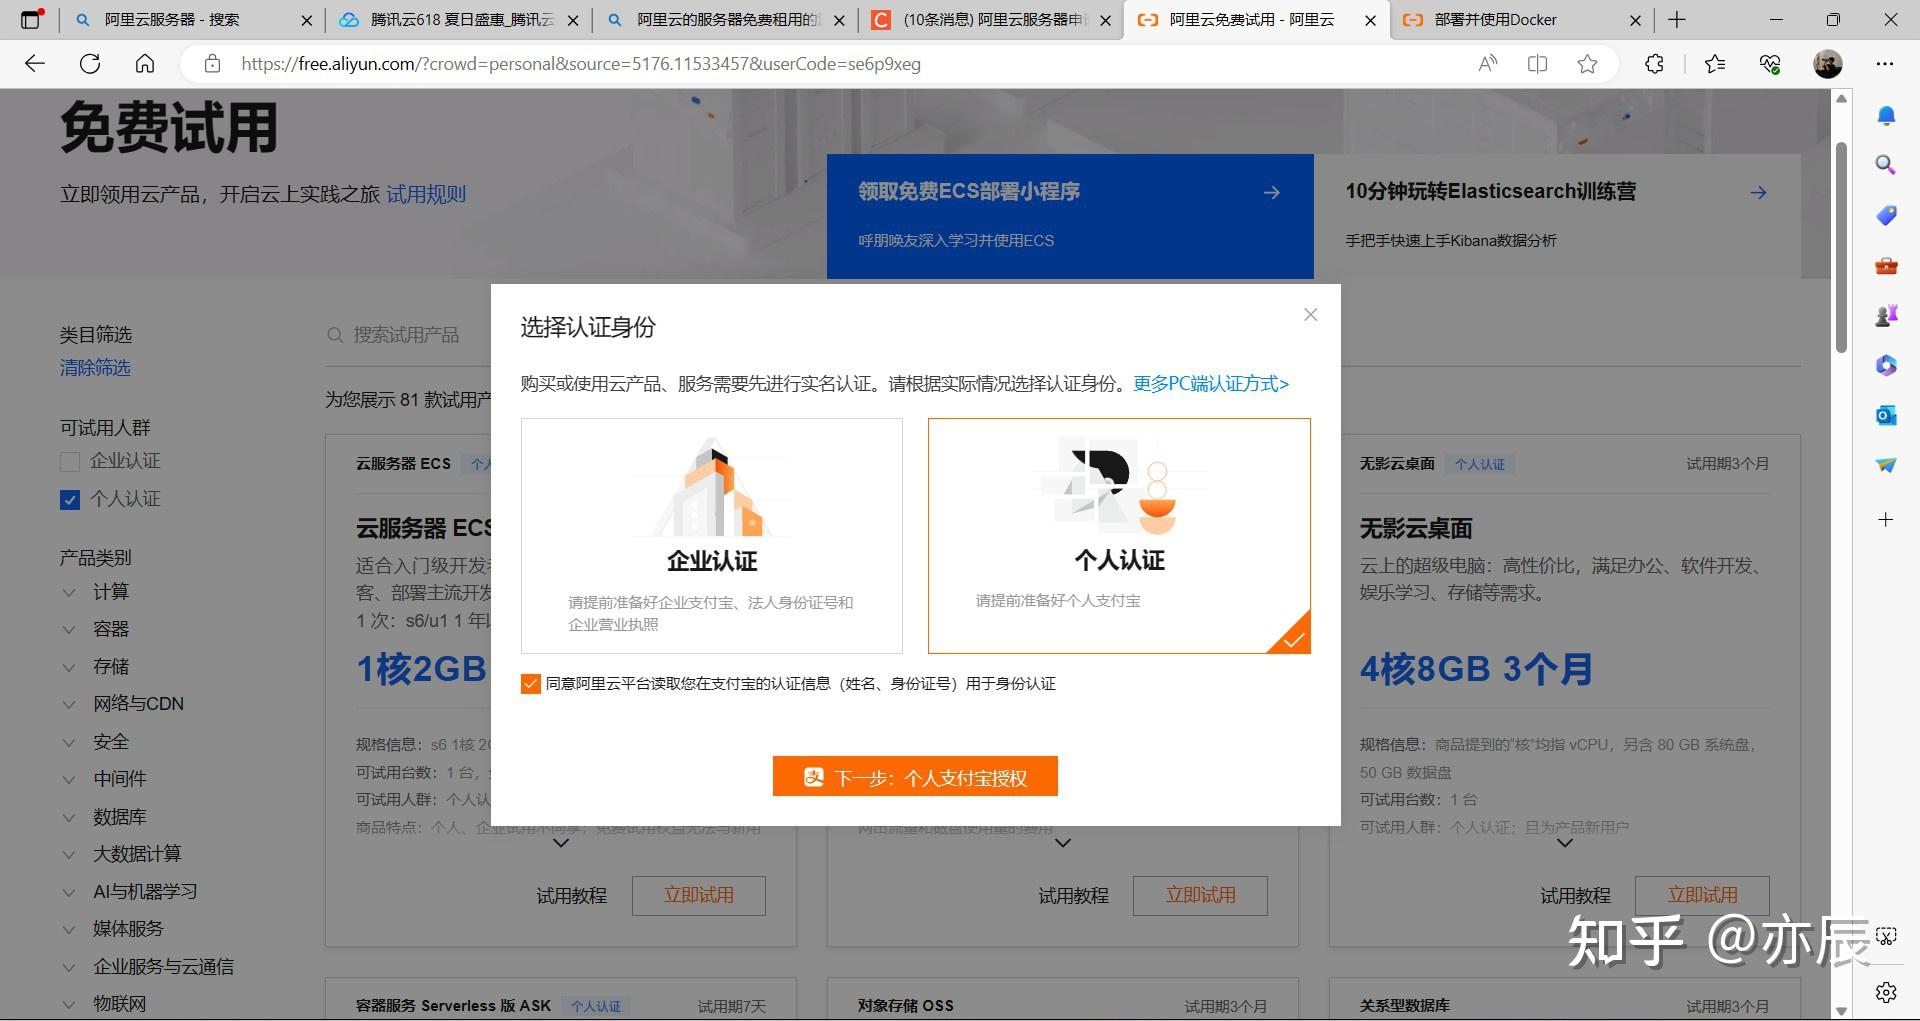Open sidebar notifications bell
This screenshot has width=1920, height=1021.
tap(1886, 116)
